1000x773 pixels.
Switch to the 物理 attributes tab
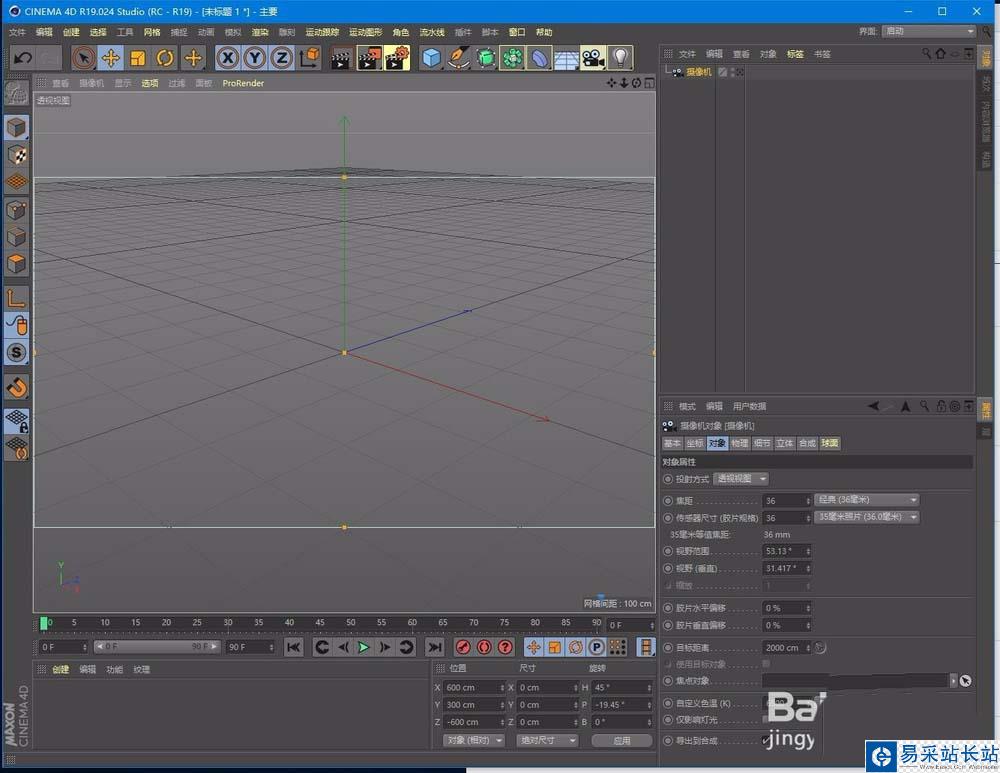pyautogui.click(x=739, y=443)
